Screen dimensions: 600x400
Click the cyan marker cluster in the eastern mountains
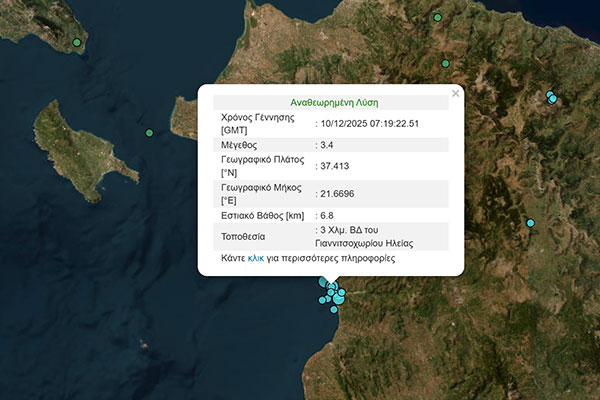pyautogui.click(x=551, y=97)
